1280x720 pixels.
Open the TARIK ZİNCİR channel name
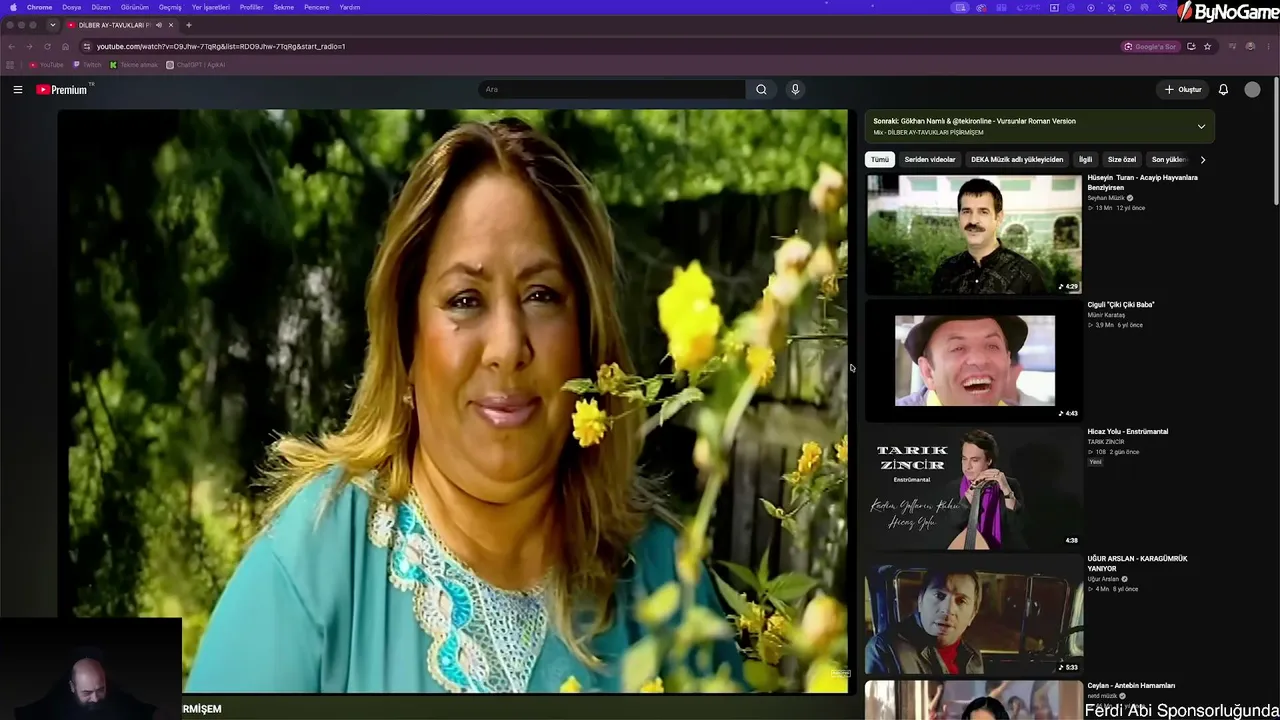tap(1106, 442)
